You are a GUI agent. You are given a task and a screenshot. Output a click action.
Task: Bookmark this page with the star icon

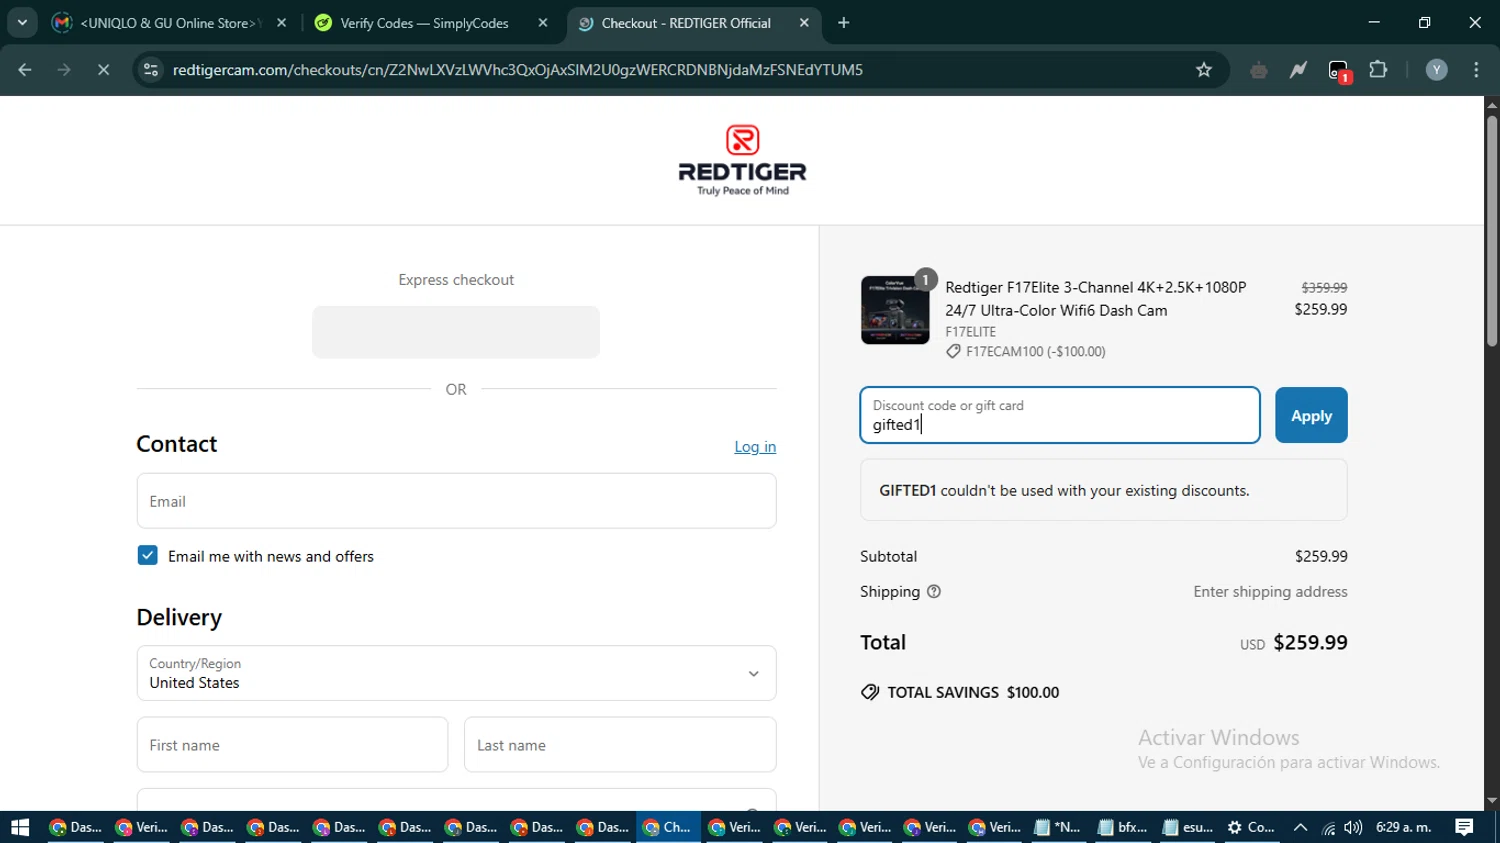(1204, 70)
